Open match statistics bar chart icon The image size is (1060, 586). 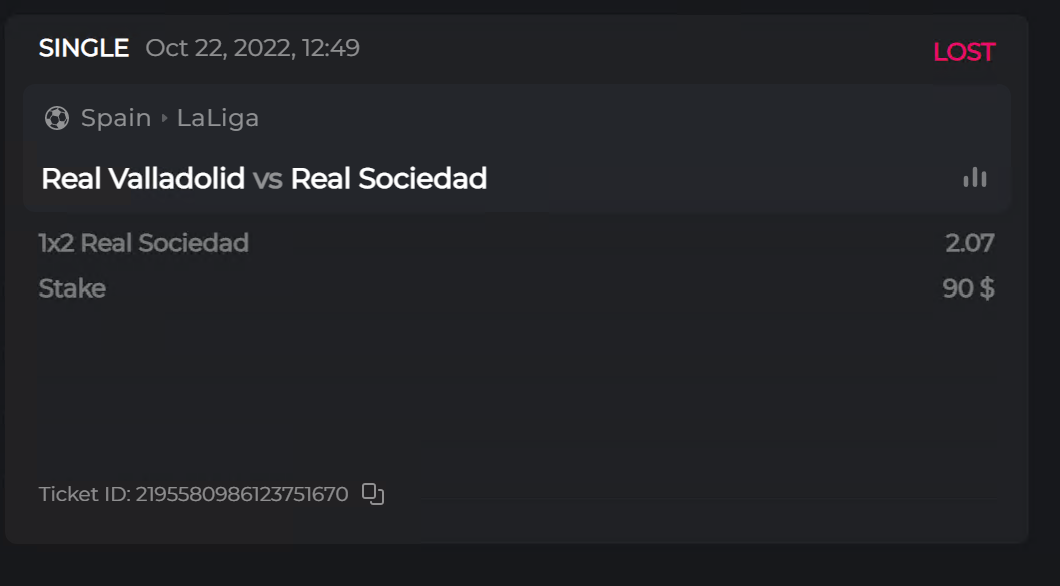974,178
